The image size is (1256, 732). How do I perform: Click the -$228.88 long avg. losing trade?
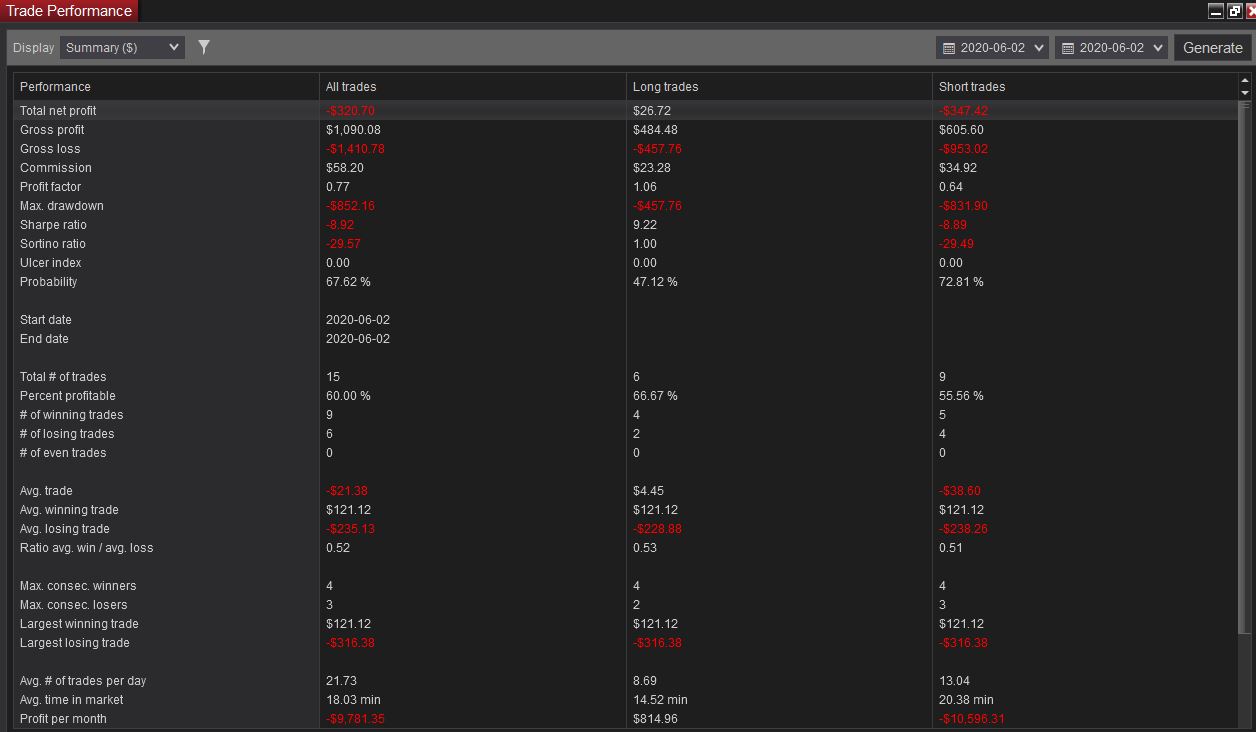(x=657, y=529)
